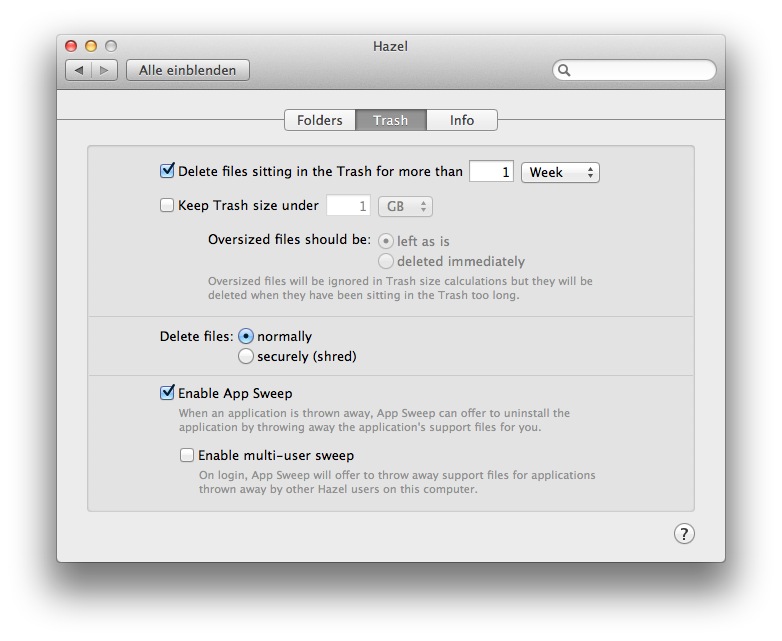
Task: Click the back navigation arrow
Action: coord(79,70)
